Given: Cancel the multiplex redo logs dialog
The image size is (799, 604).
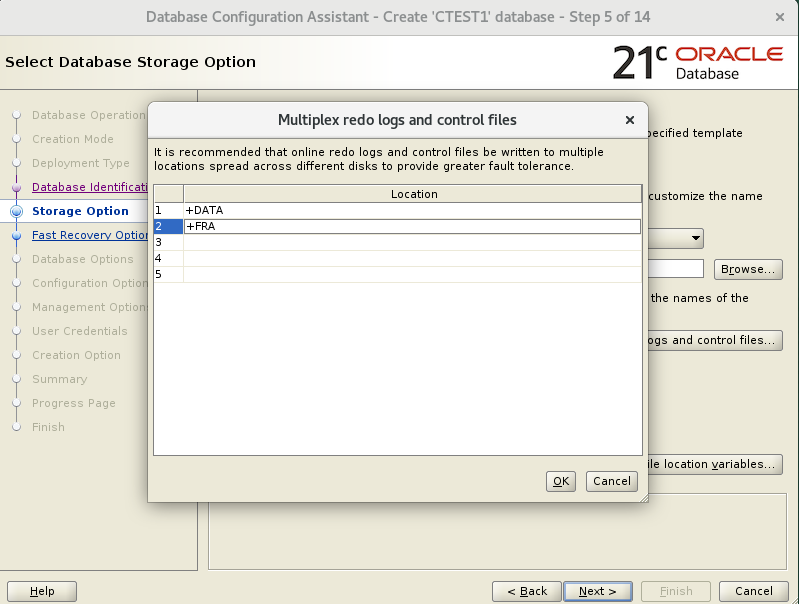Looking at the screenshot, I should point(611,481).
